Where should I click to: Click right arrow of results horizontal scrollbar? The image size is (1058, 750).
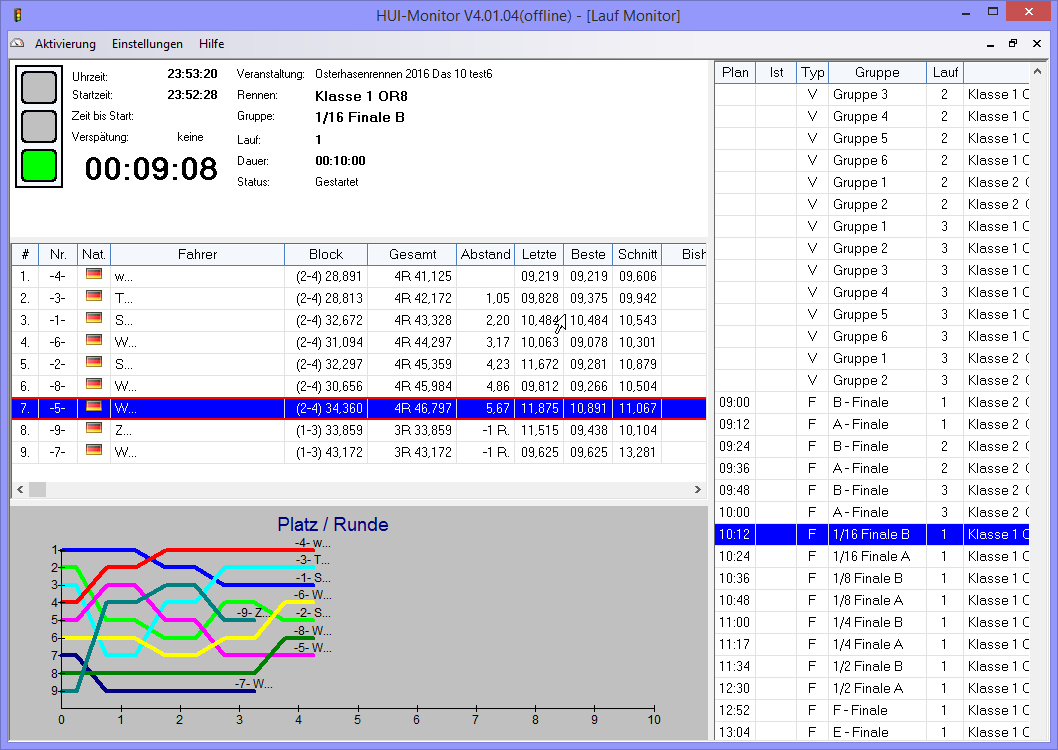[698, 490]
